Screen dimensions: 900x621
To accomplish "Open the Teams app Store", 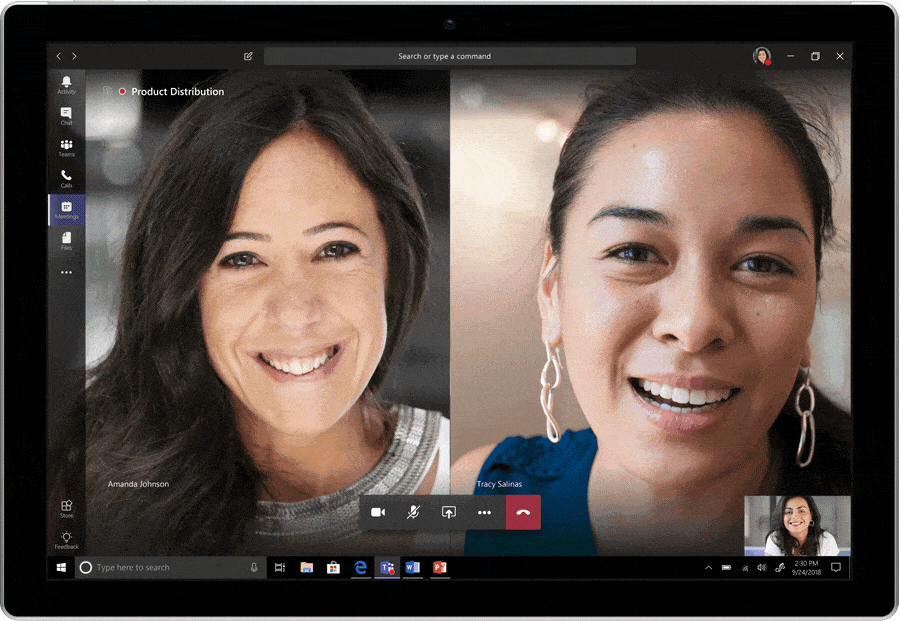I will pyautogui.click(x=67, y=508).
